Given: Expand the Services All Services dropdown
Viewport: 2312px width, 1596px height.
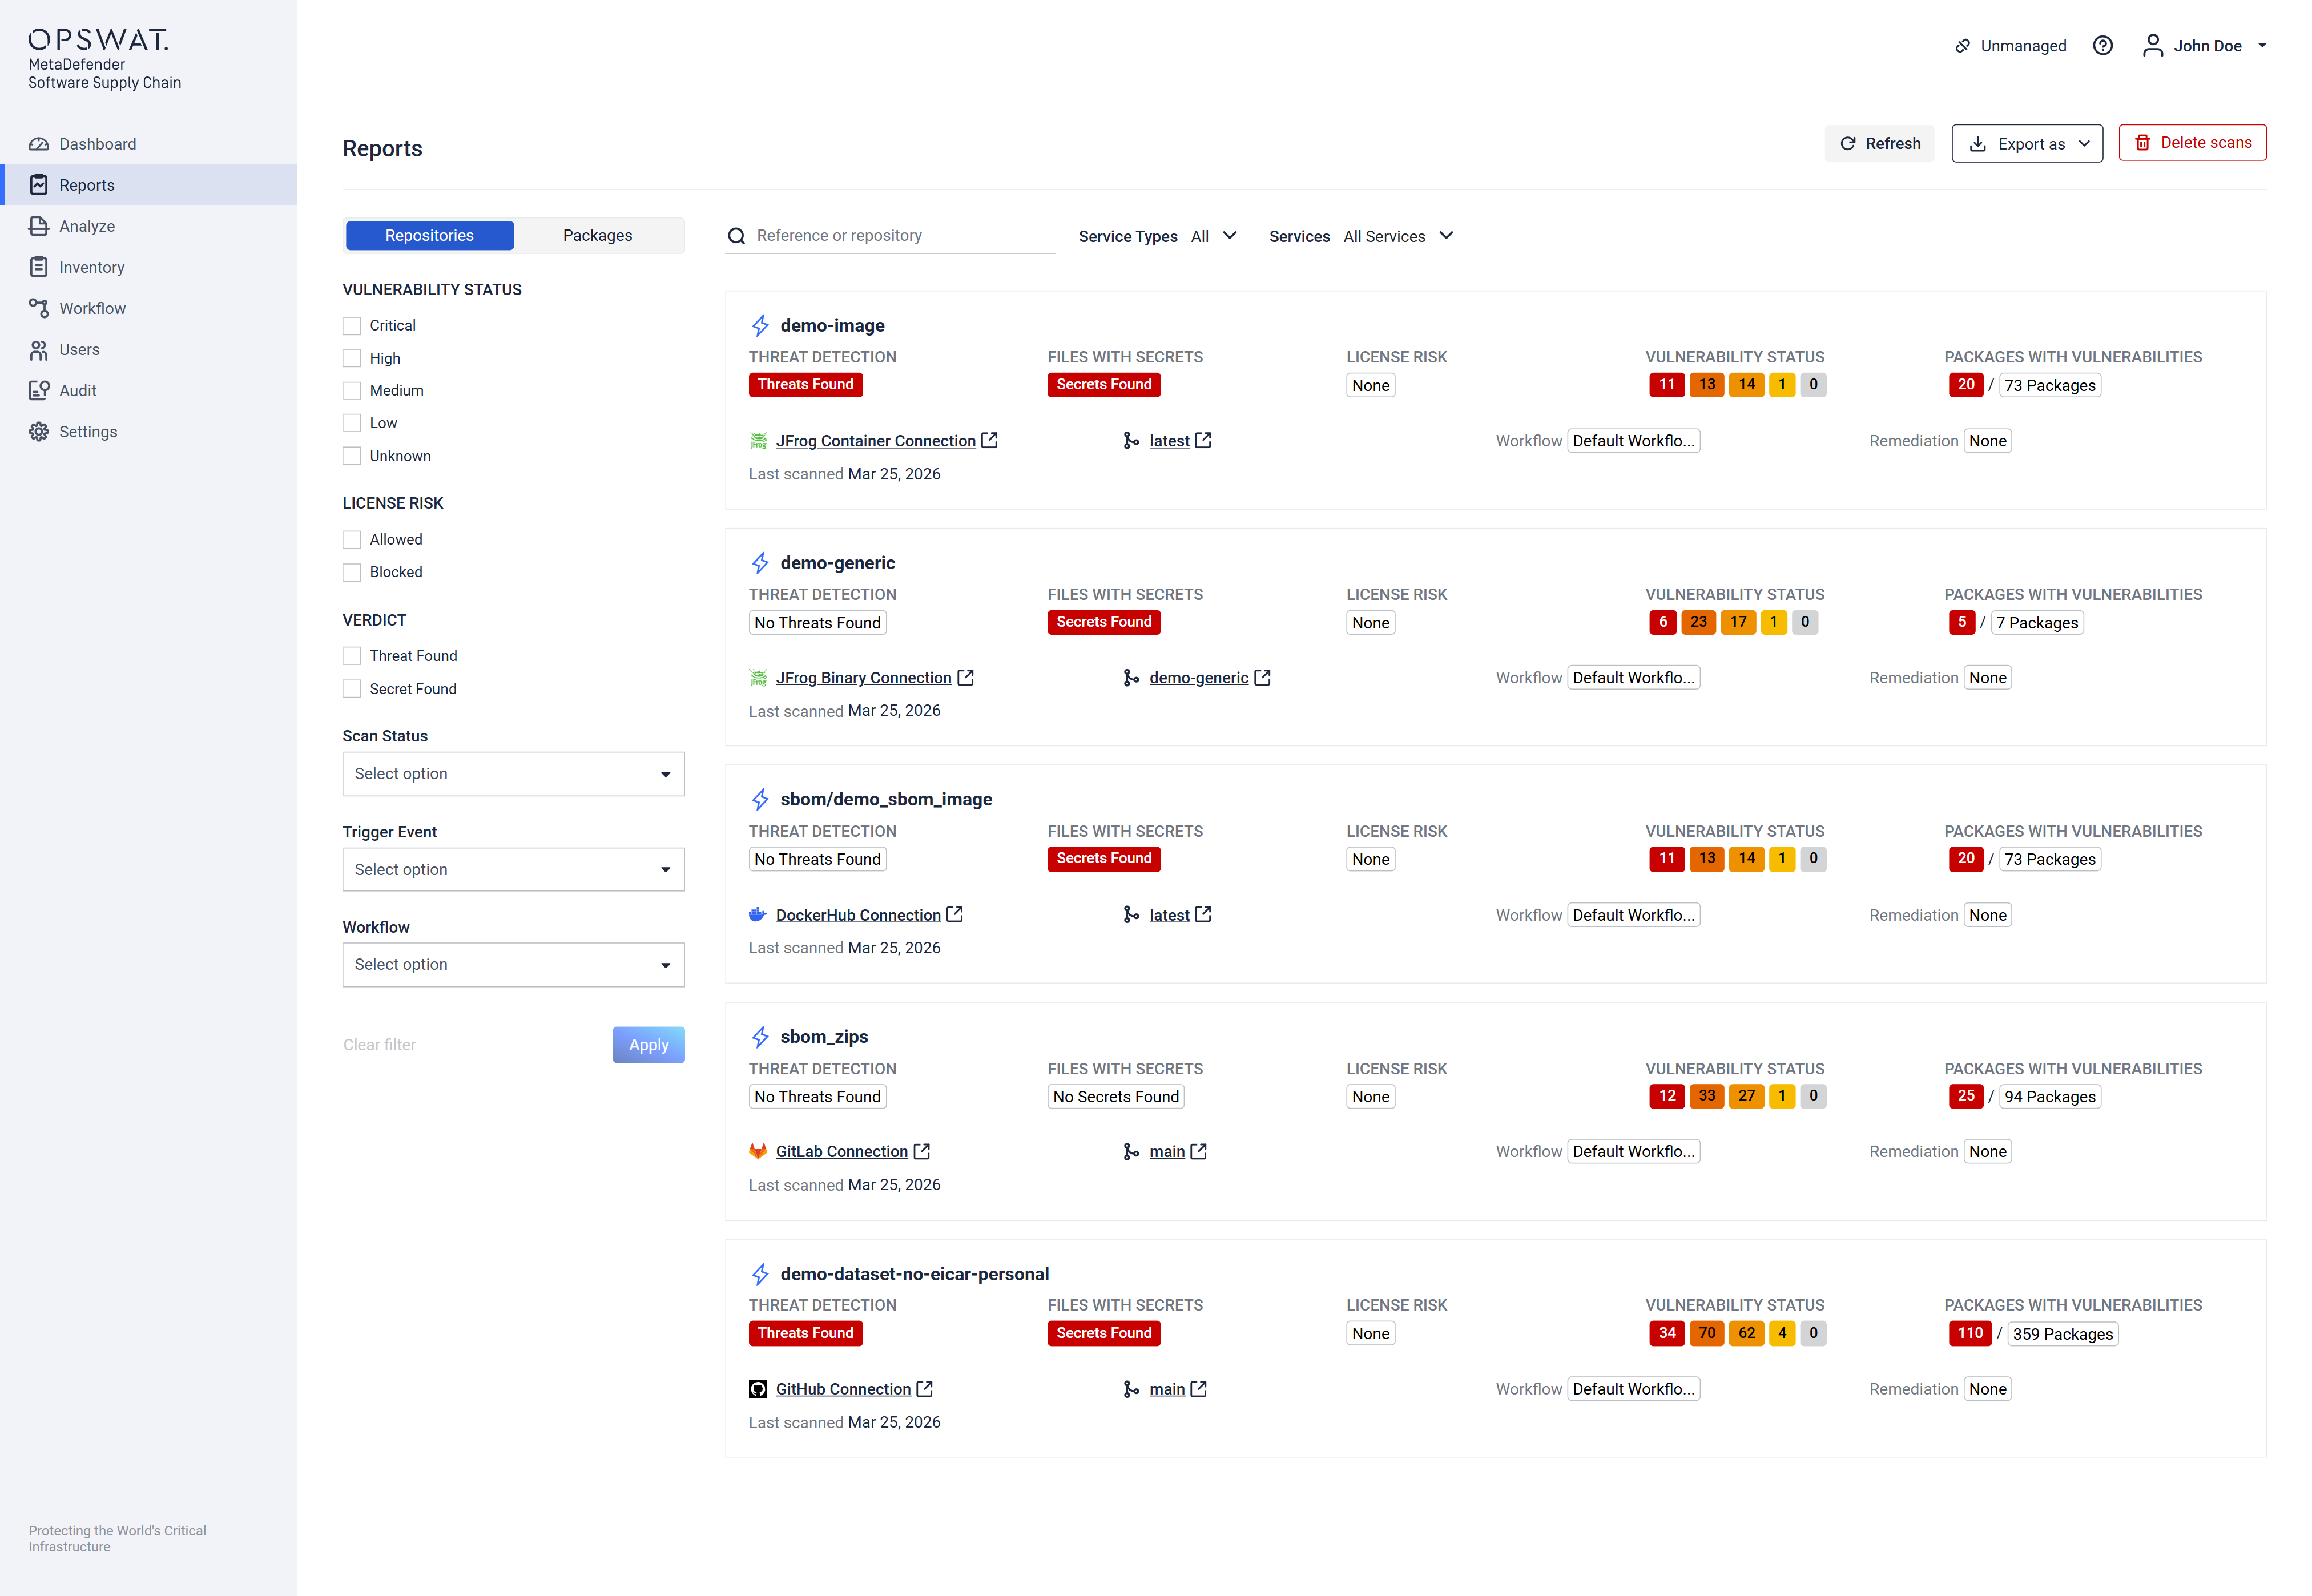Looking at the screenshot, I should pos(1397,236).
